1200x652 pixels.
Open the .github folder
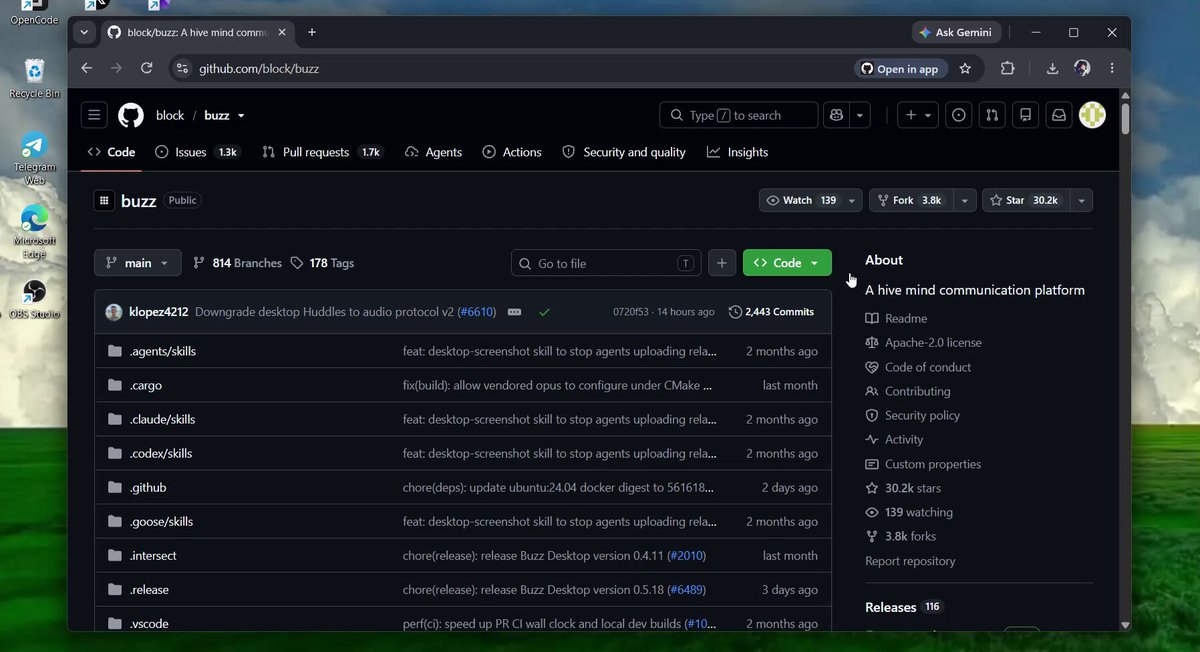148,487
